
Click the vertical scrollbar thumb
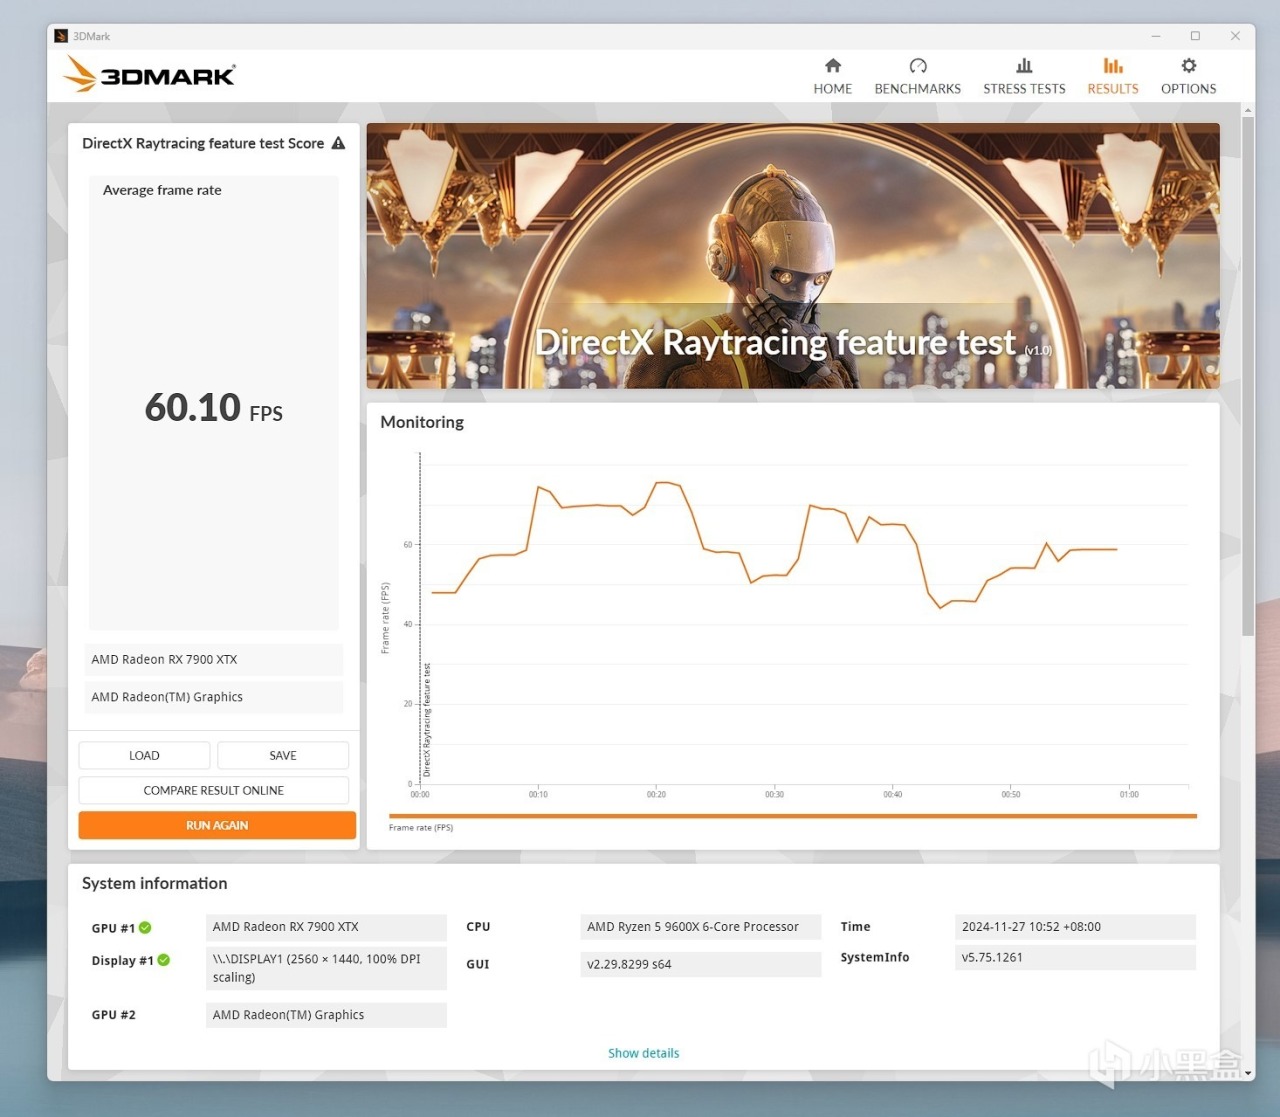(x=1247, y=375)
